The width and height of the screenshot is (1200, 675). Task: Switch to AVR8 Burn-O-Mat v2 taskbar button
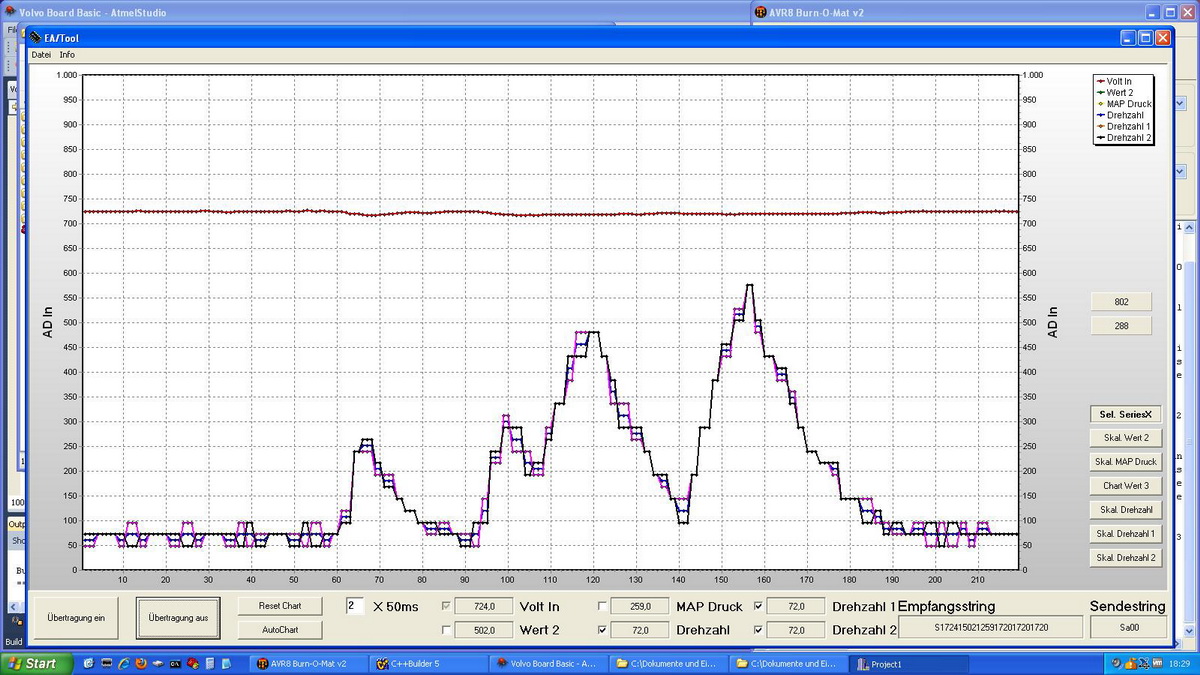coord(306,663)
